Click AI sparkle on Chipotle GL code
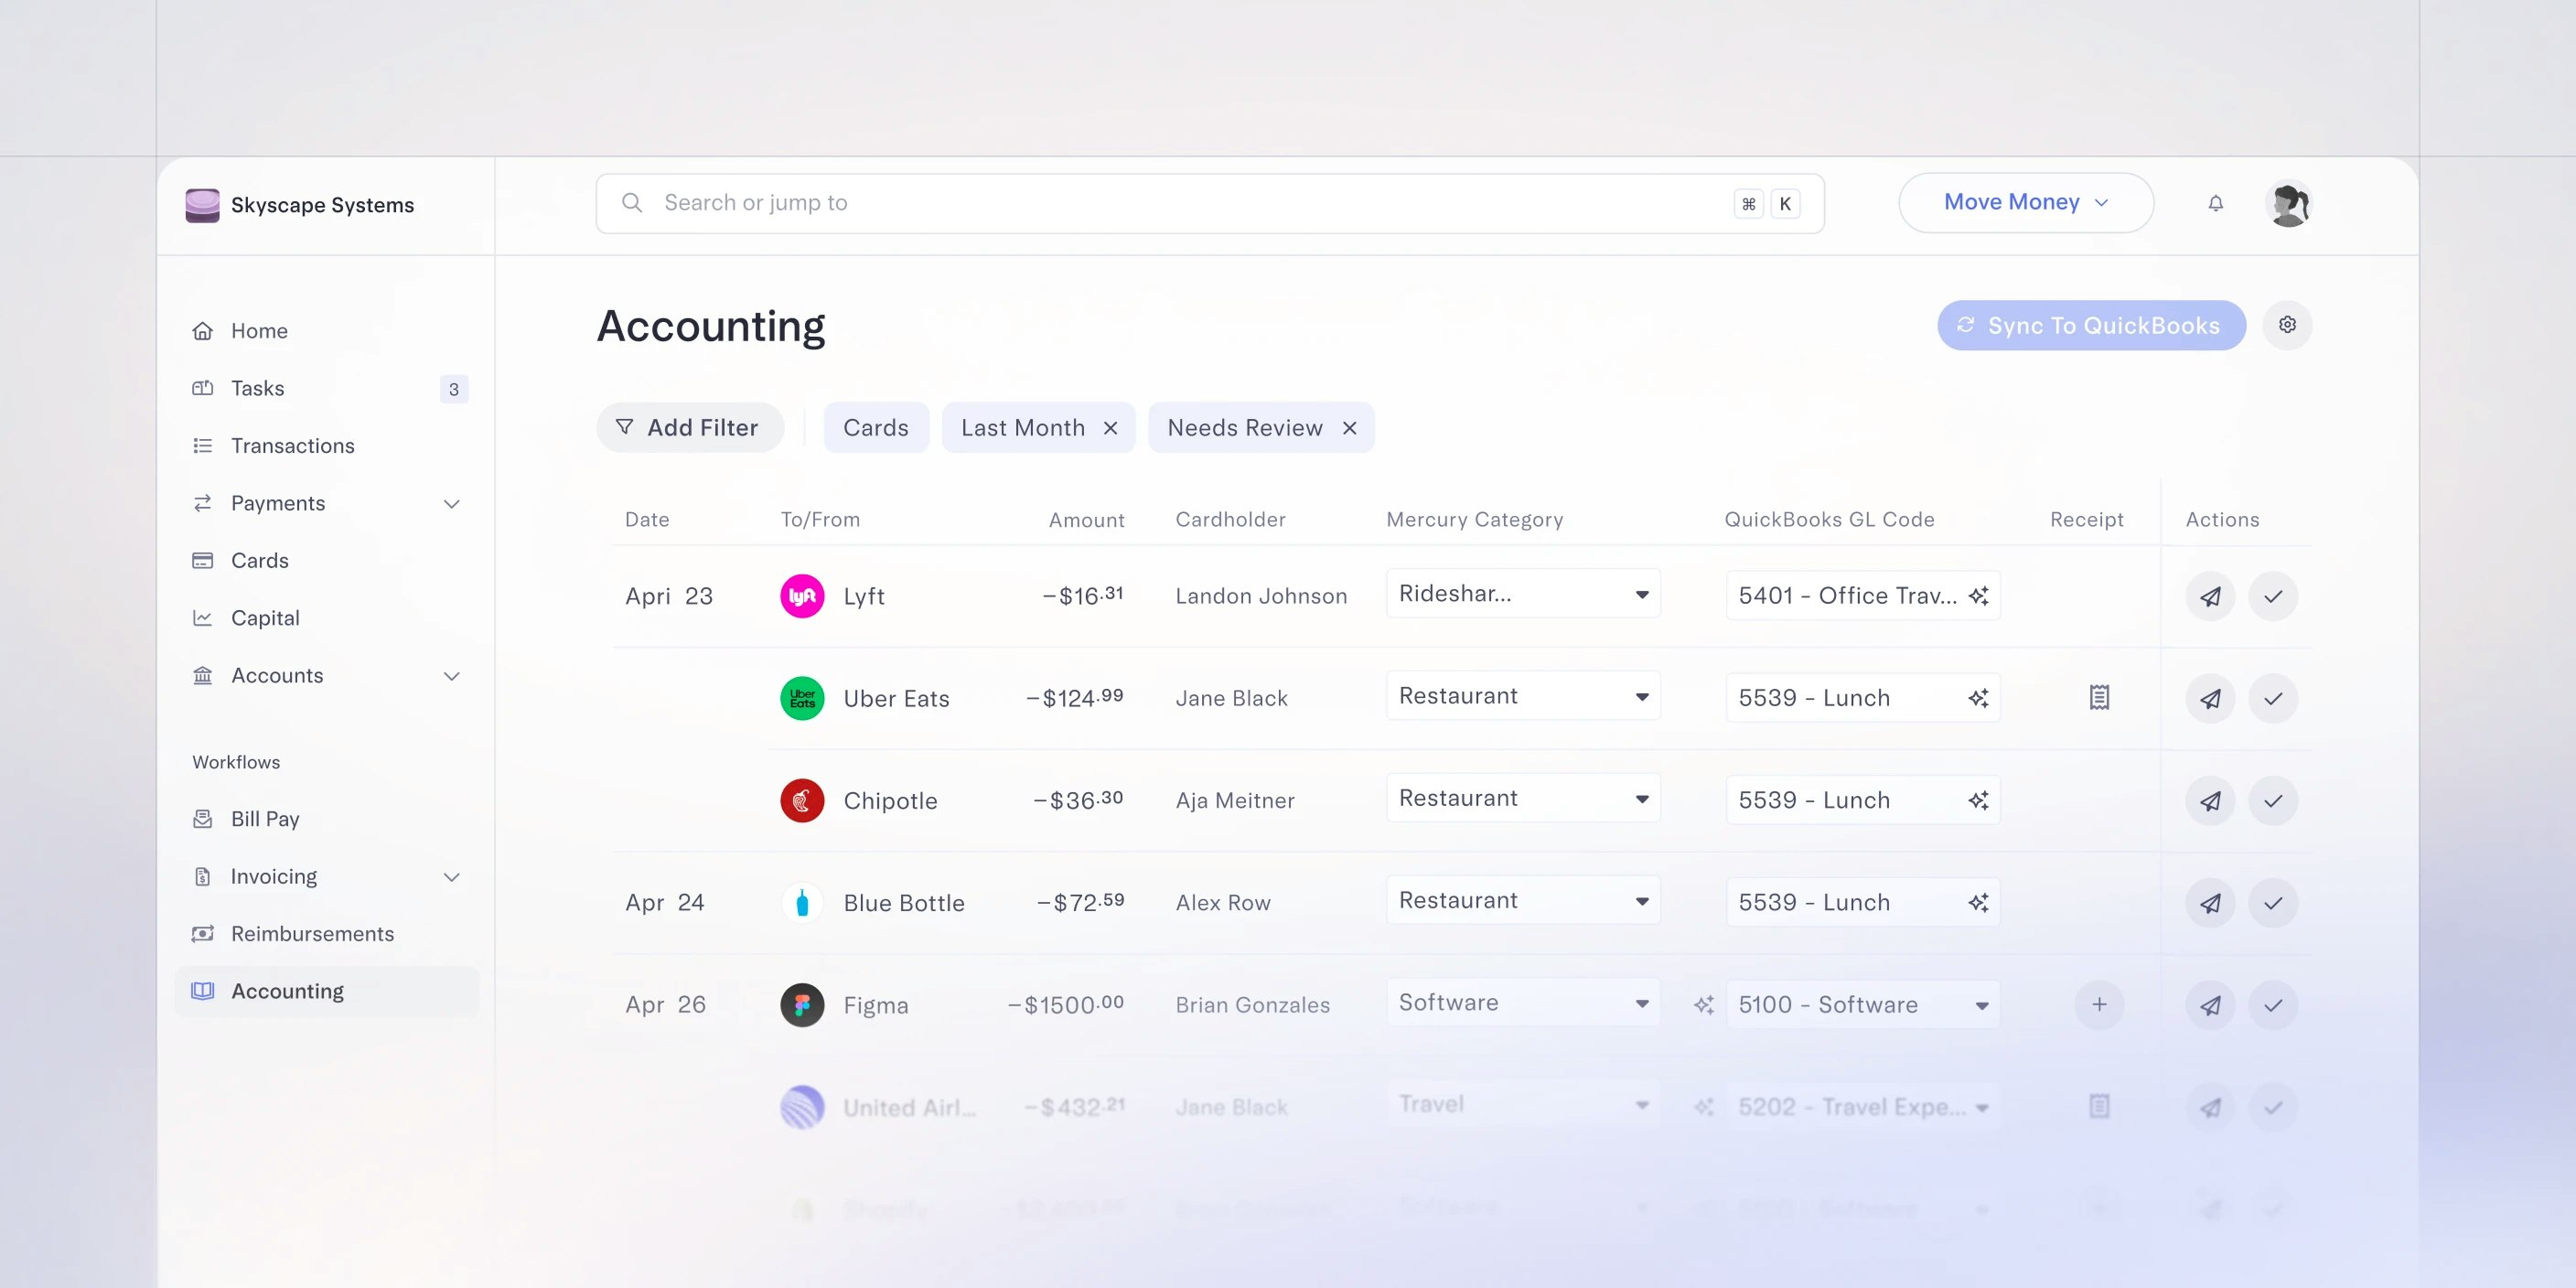Viewport: 2576px width, 1288px height. tap(1978, 800)
